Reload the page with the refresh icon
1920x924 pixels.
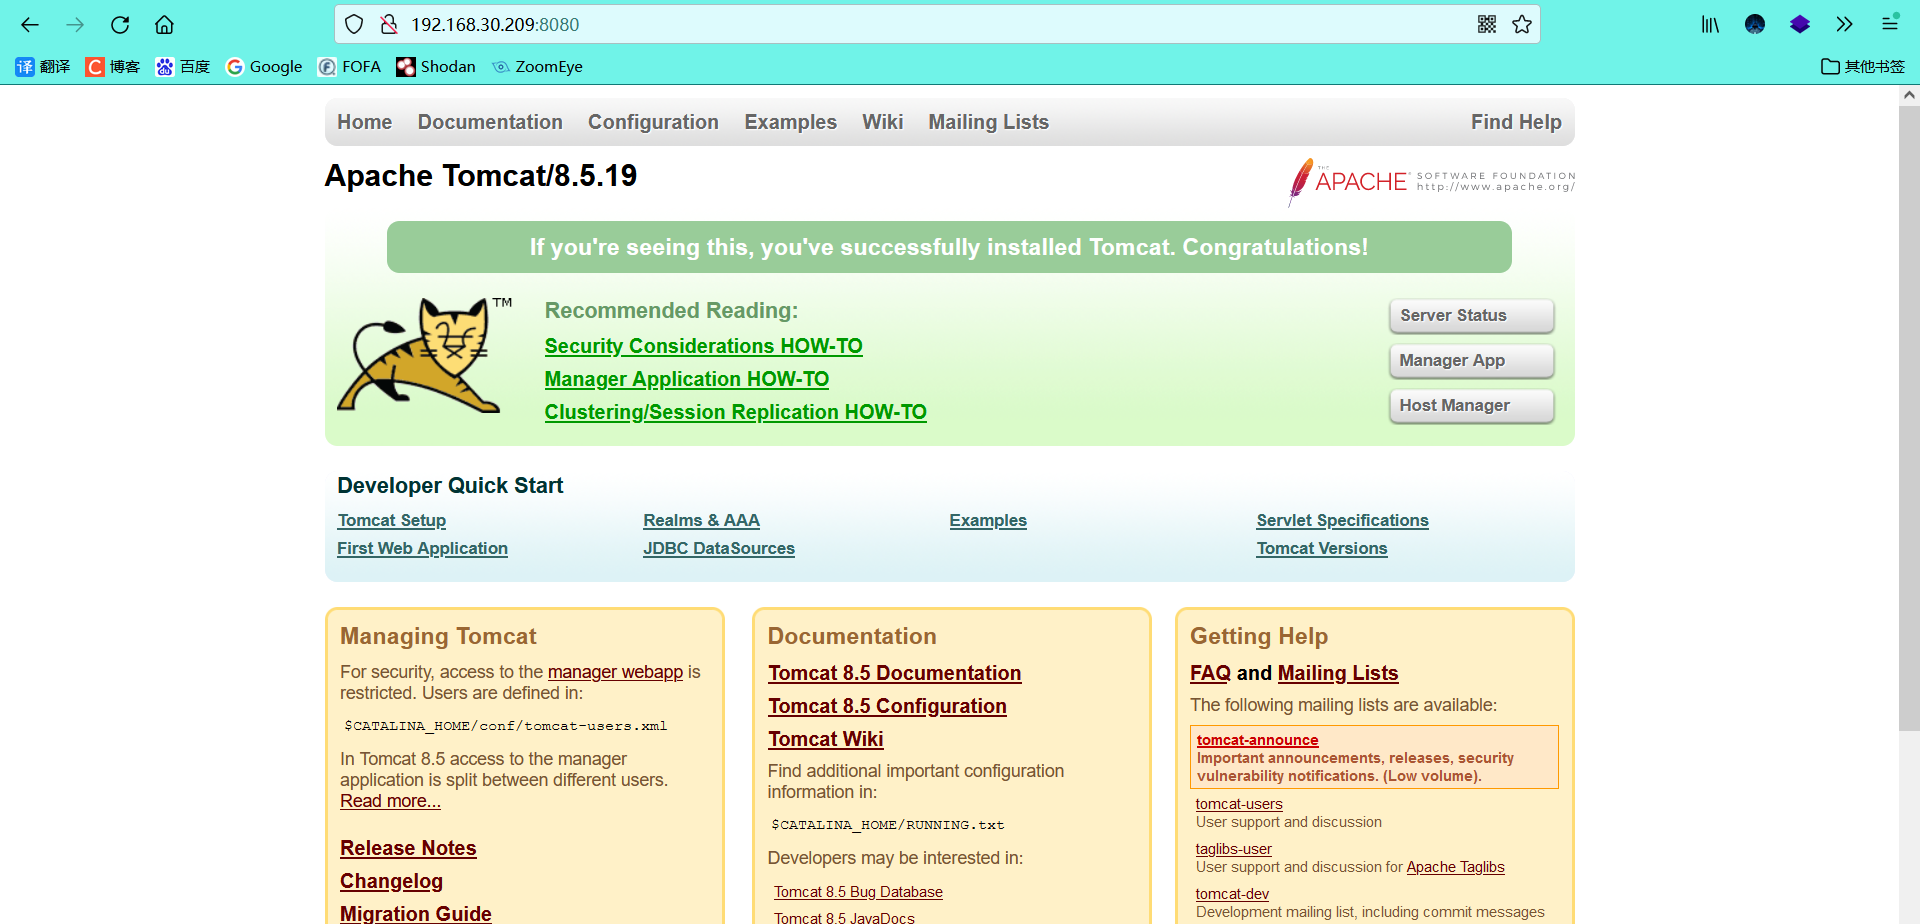point(120,25)
